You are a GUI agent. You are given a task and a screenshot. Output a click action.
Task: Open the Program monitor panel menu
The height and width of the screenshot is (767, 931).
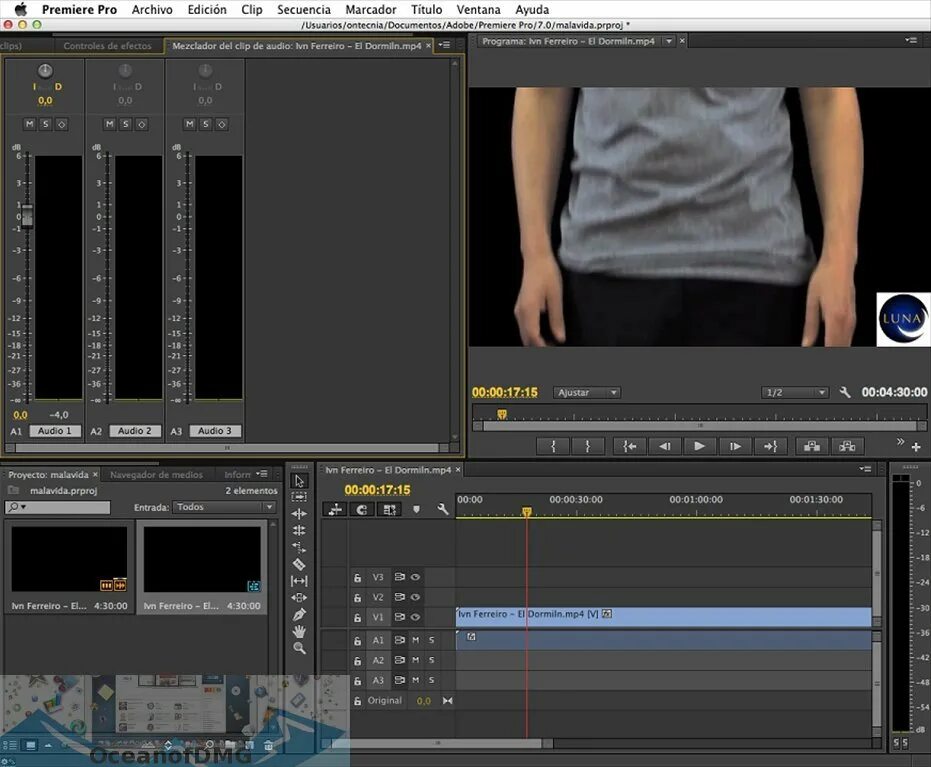point(911,40)
